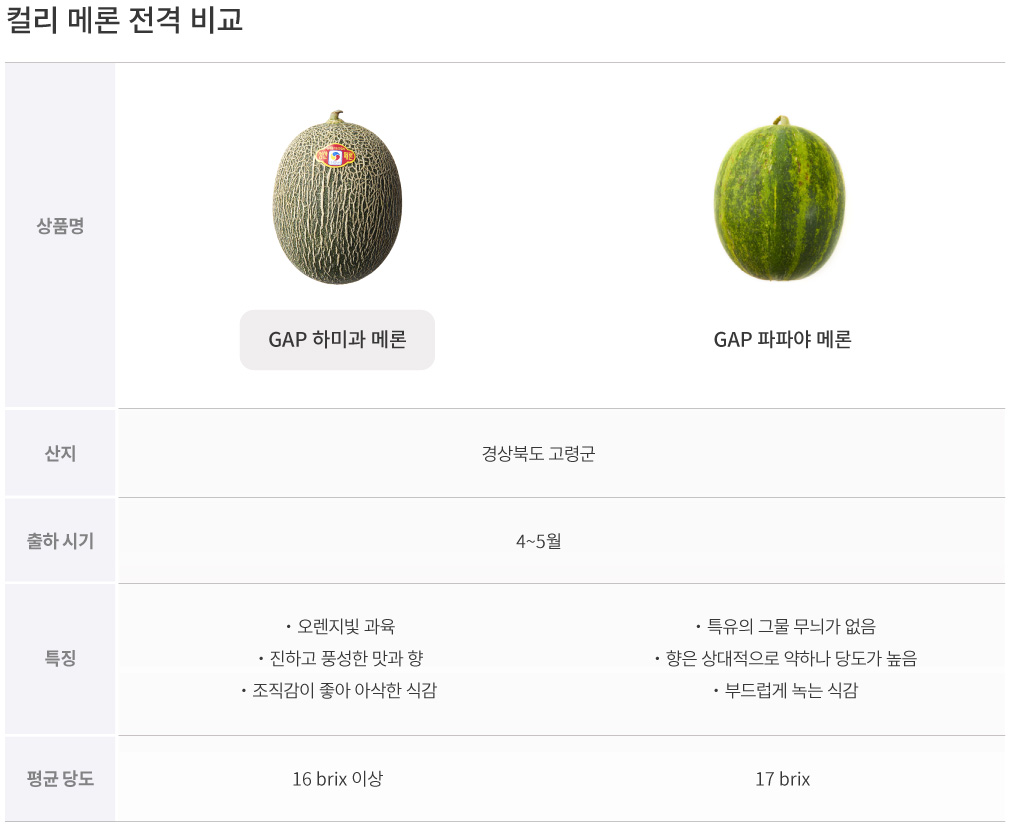Click the 평균 당도 row header
This screenshot has width=1010, height=827.
click(60, 779)
